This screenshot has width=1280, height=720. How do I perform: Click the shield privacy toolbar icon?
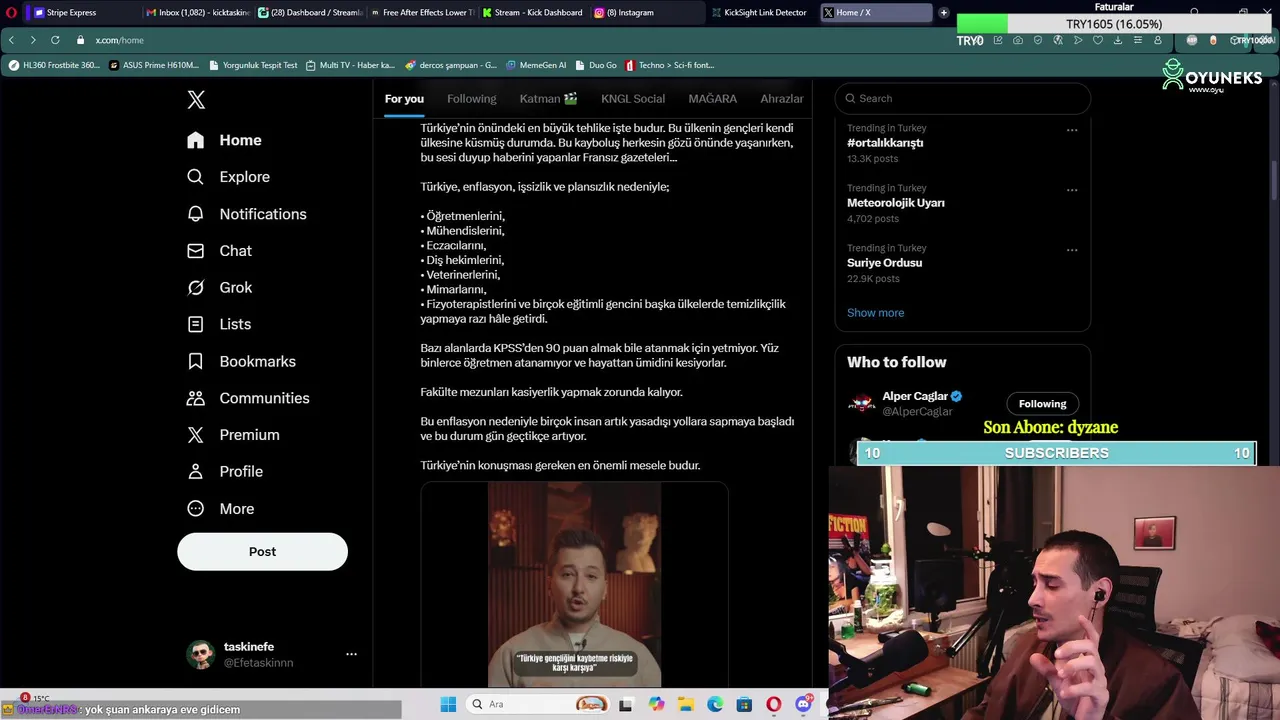tap(1038, 40)
